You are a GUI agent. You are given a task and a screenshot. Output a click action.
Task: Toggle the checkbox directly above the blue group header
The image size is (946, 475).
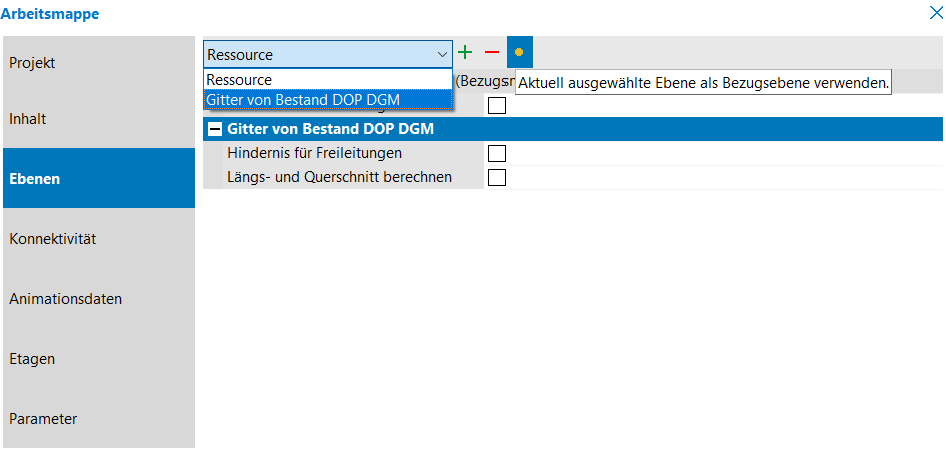coord(497,106)
